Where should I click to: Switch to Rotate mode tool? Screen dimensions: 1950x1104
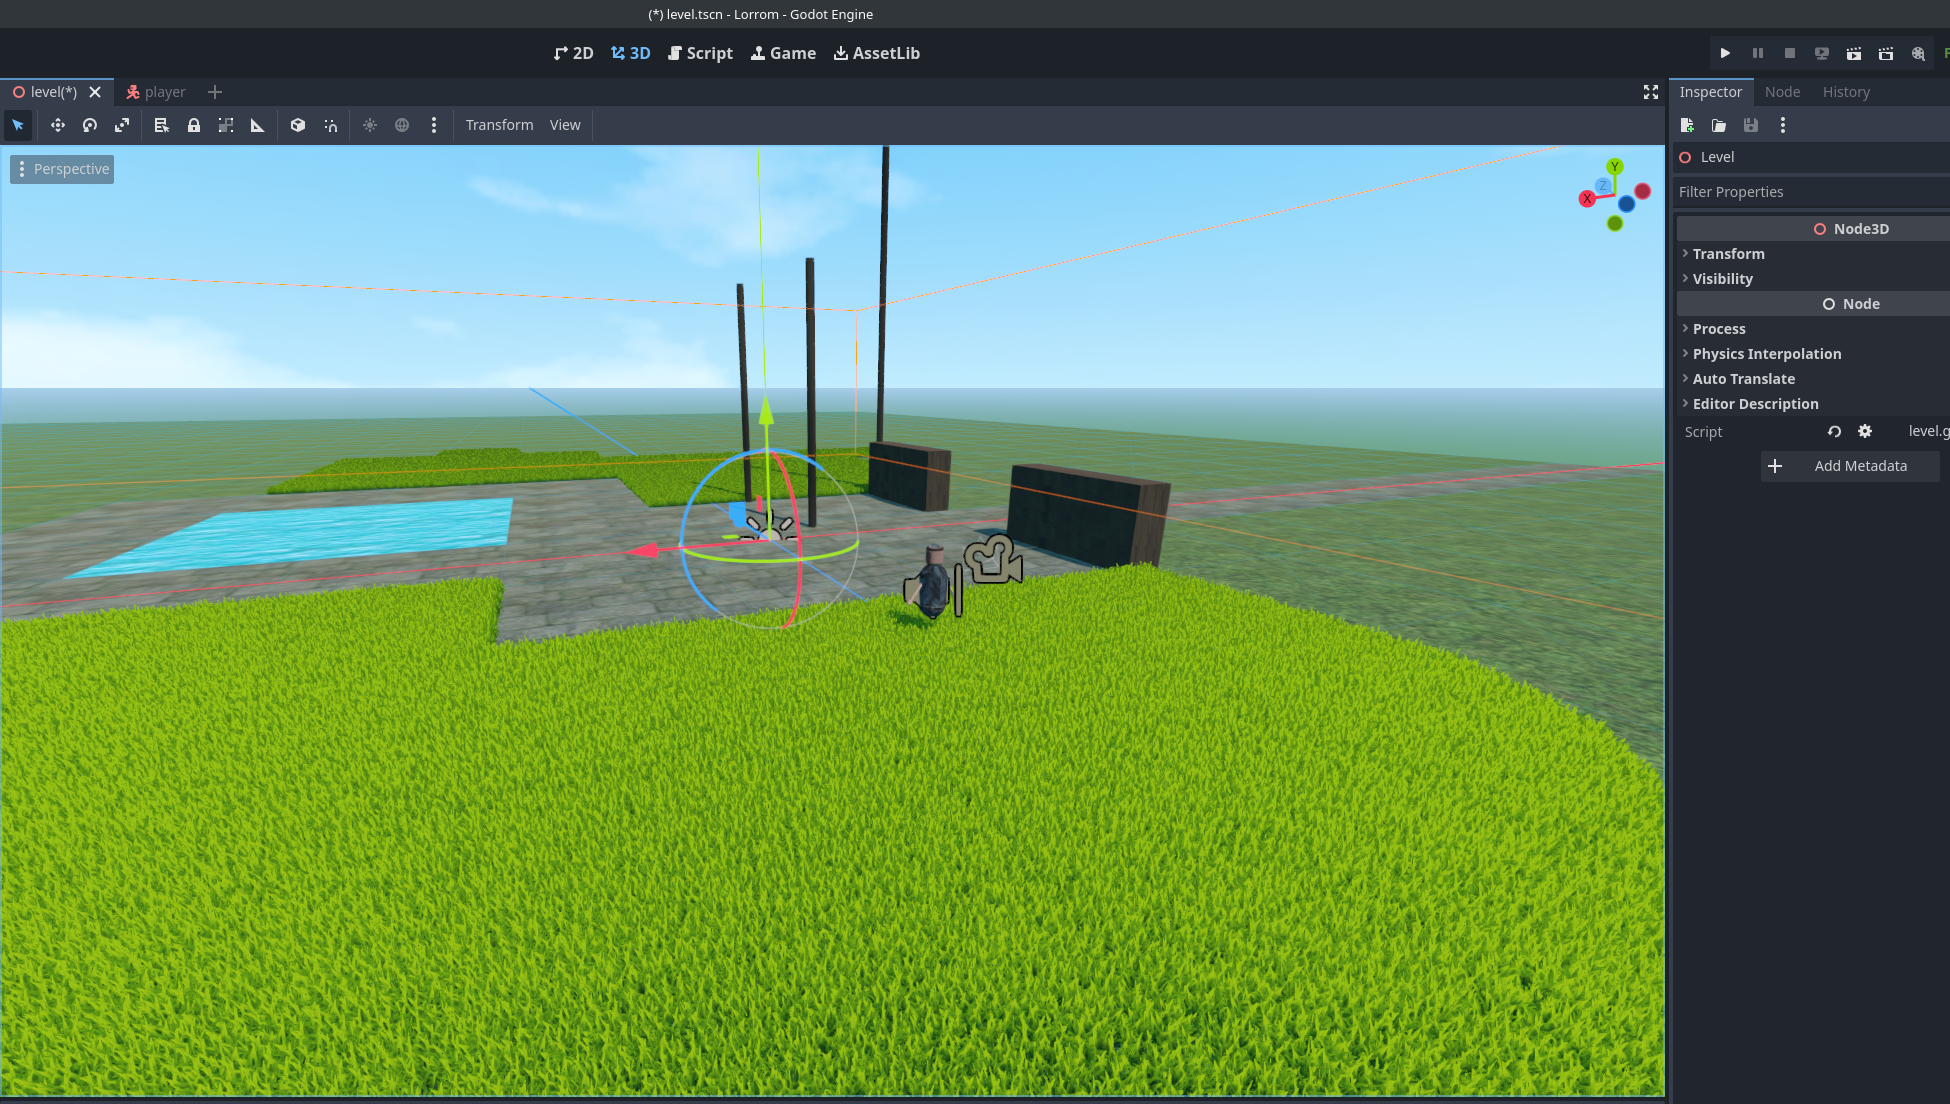coord(90,125)
